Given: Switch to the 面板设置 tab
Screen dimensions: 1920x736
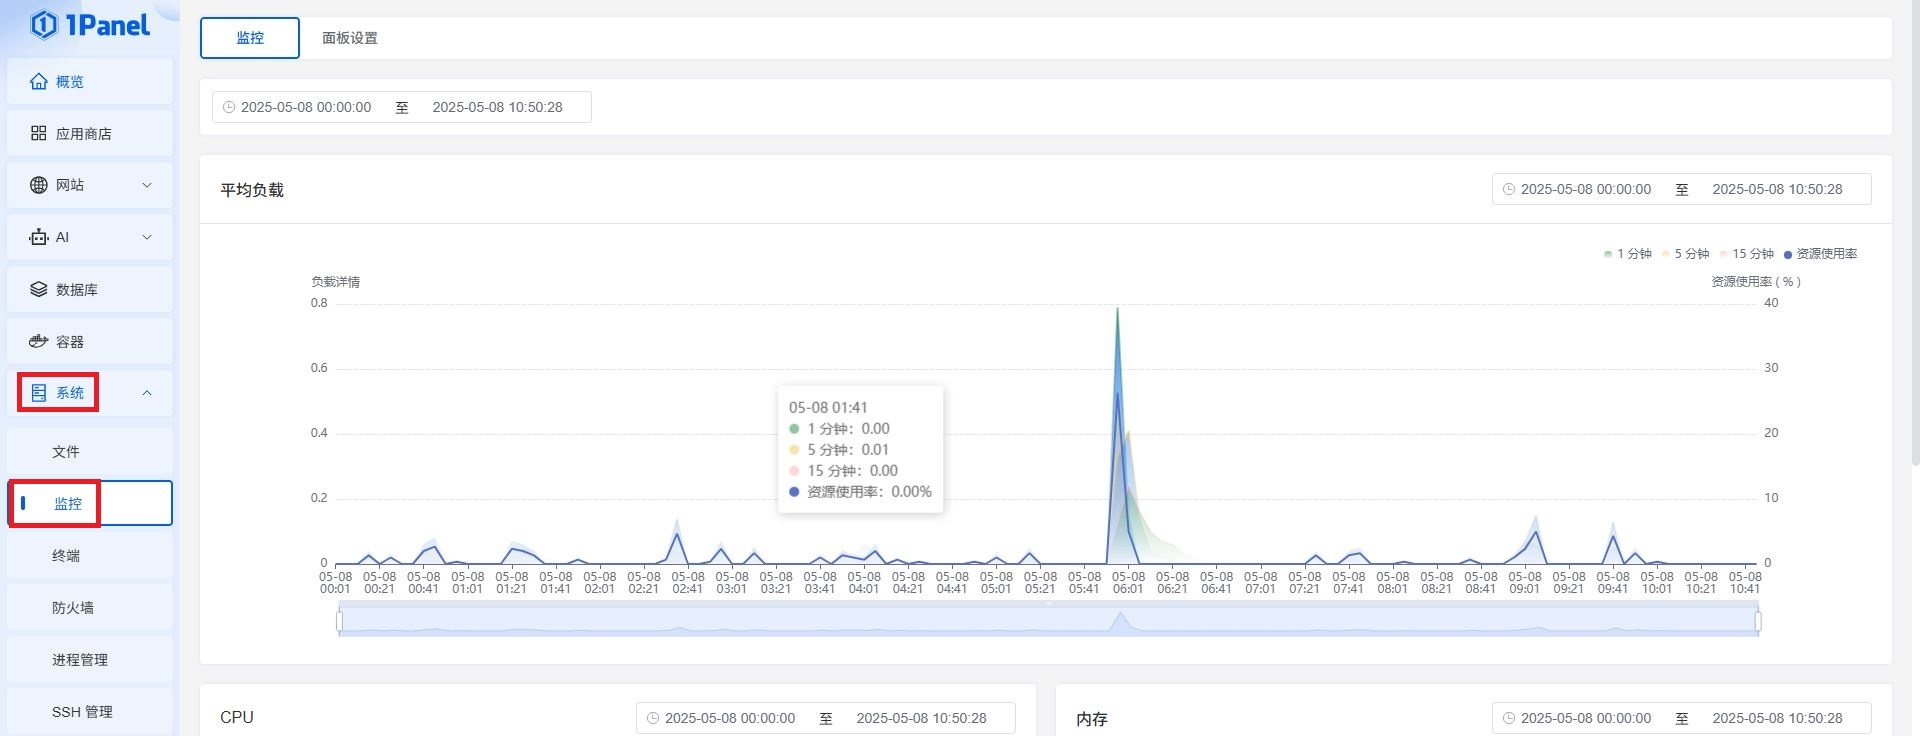Looking at the screenshot, I should point(350,38).
